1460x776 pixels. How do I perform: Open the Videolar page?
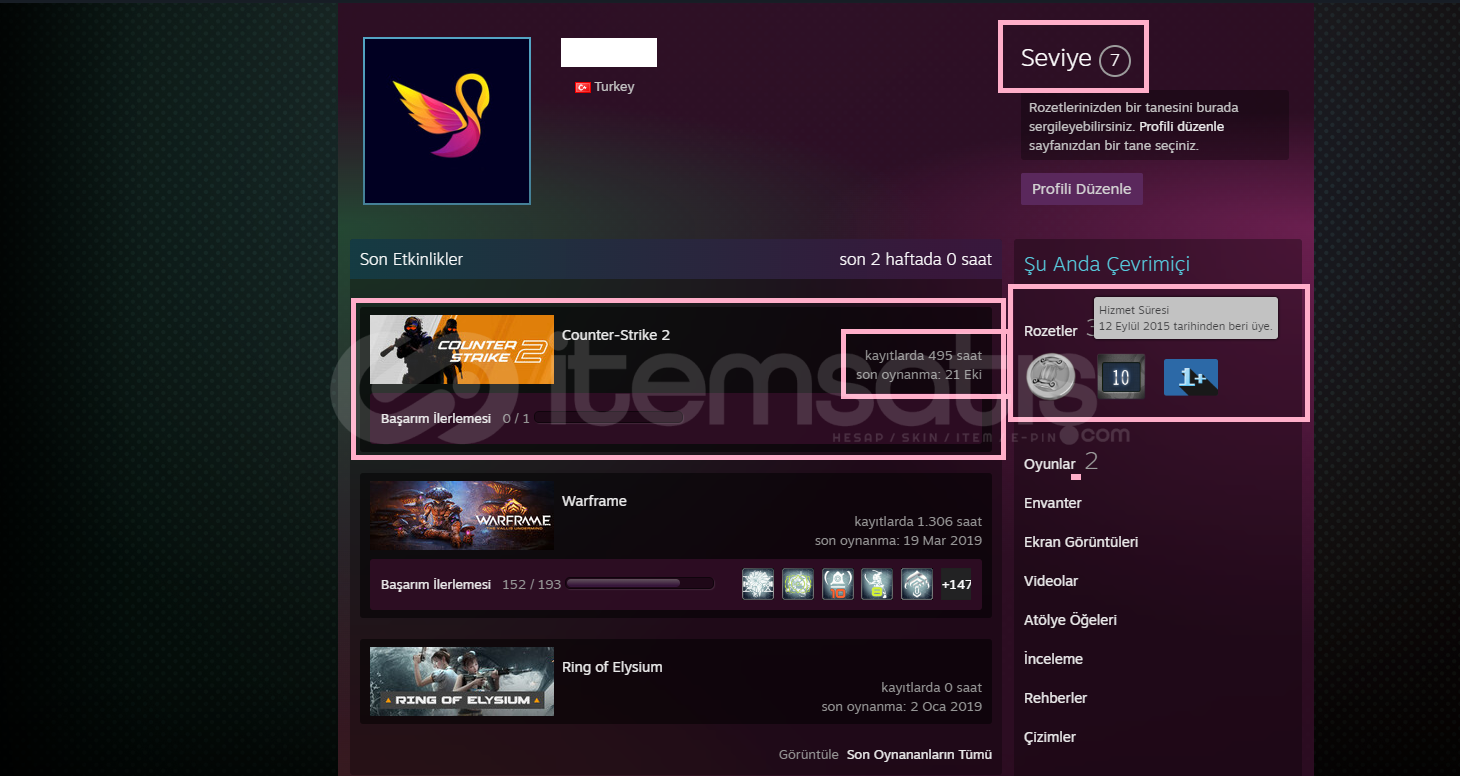(x=1051, y=581)
